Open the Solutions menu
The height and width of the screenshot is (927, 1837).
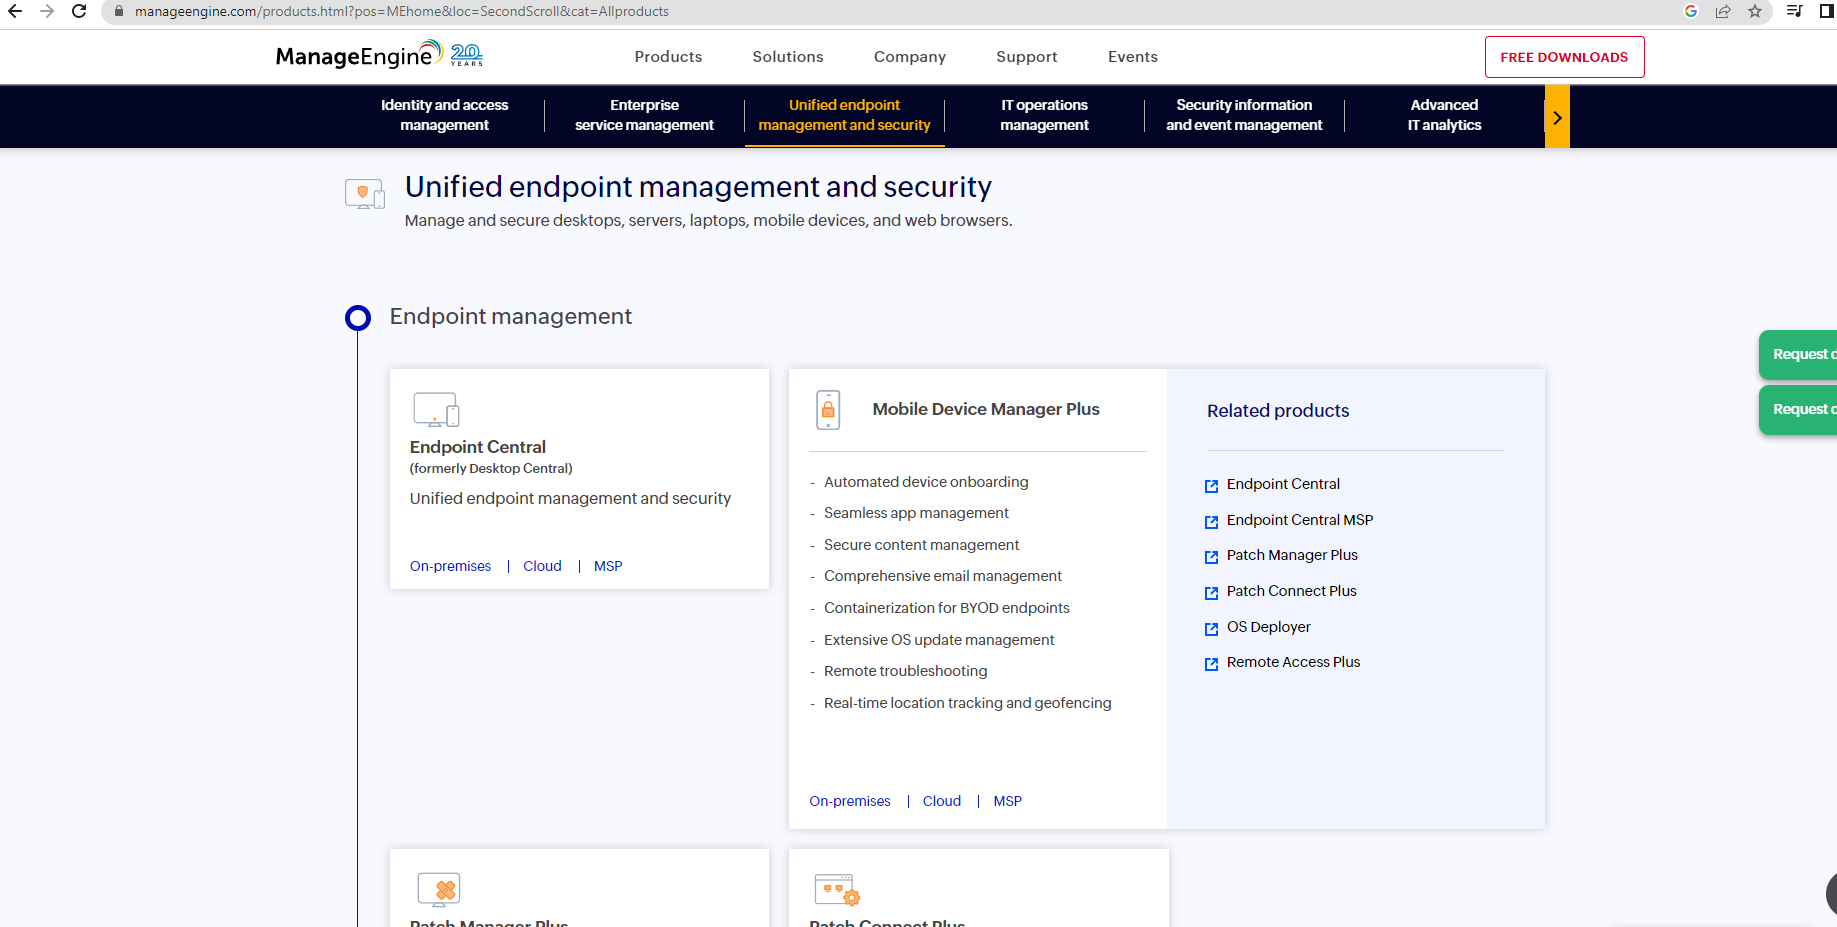[787, 57]
